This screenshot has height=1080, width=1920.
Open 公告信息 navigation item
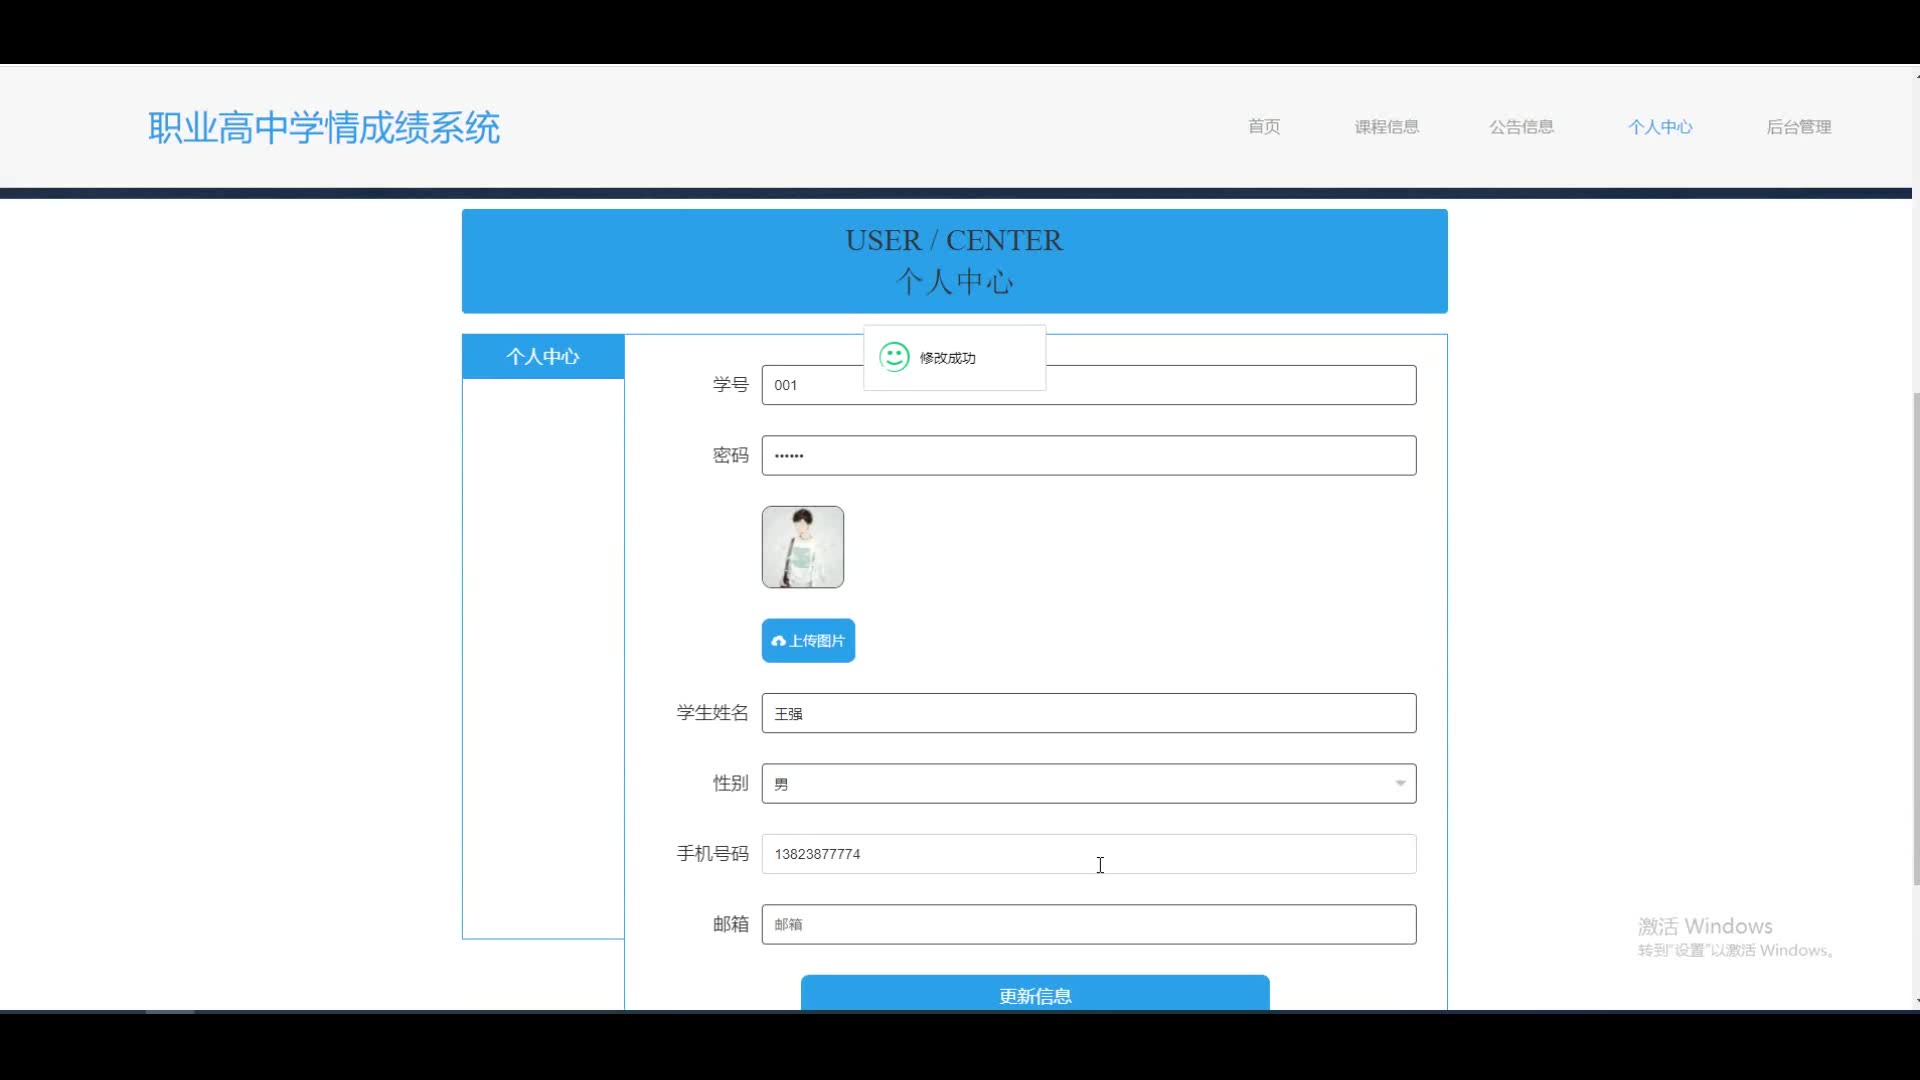[1521, 127]
